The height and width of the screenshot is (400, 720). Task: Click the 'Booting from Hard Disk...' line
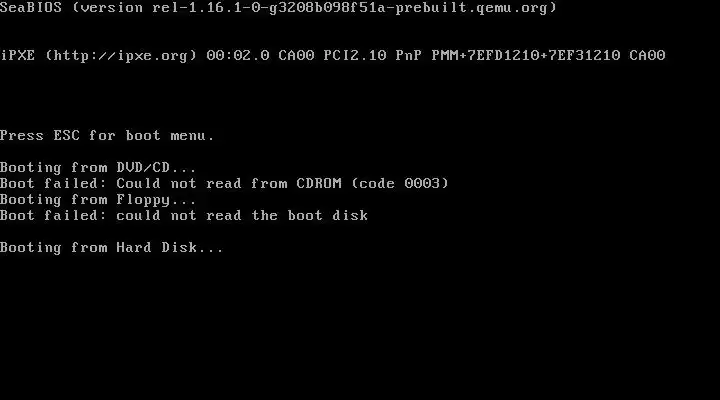click(112, 248)
